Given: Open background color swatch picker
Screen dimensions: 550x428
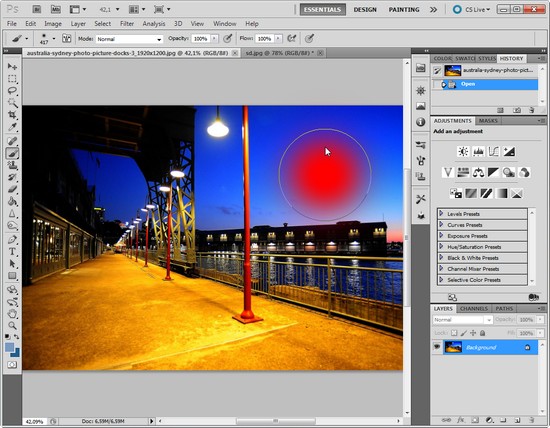Looking at the screenshot, I should coord(16,353).
